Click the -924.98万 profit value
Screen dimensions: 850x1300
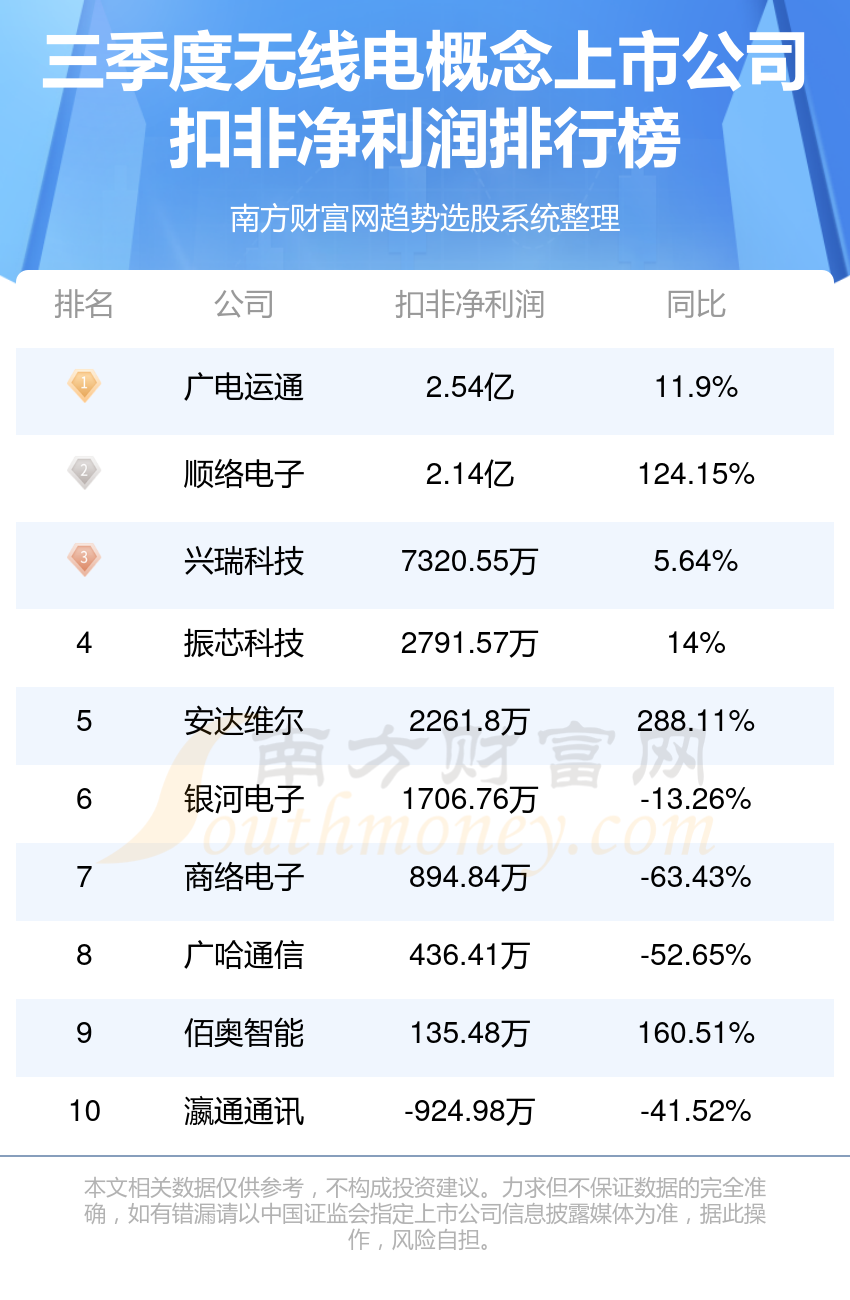point(469,1111)
